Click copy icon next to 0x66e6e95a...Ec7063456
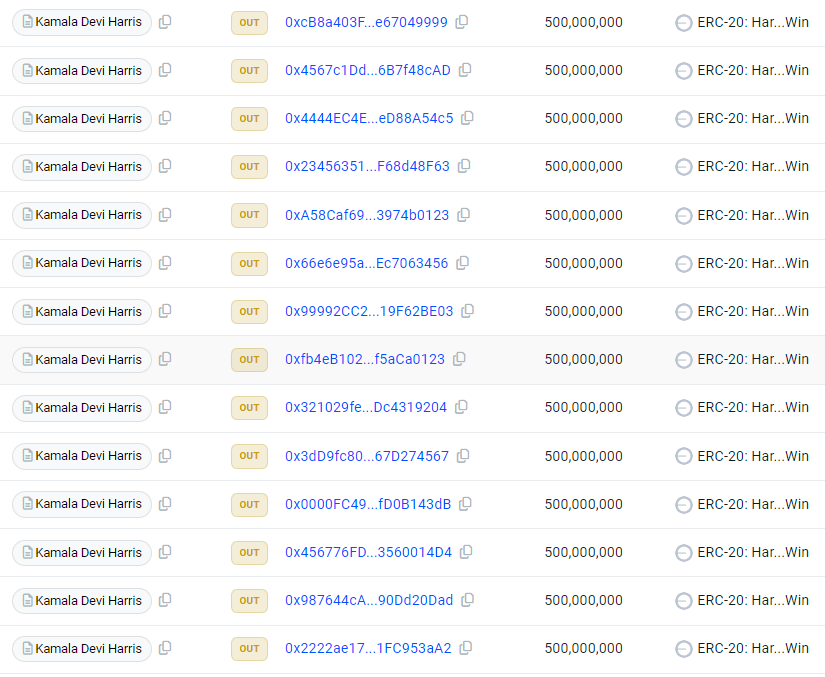Image resolution: width=825 pixels, height=677 pixels. click(462, 263)
